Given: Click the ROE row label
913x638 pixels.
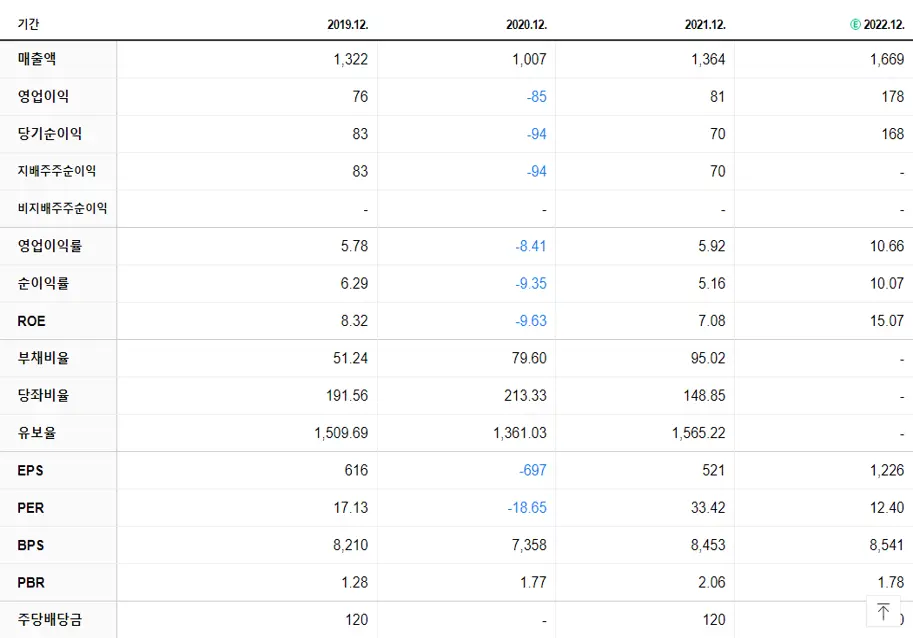Looking at the screenshot, I should (31, 321).
